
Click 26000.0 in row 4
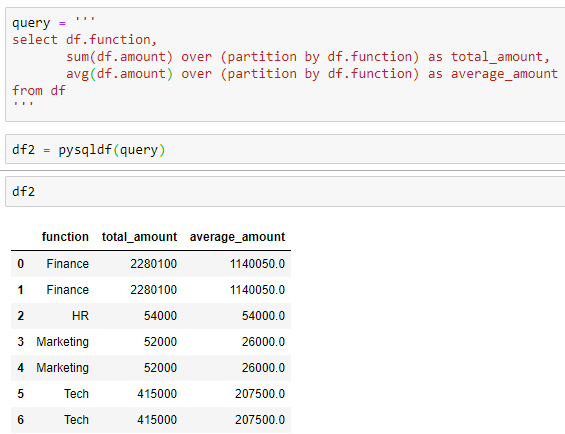click(x=263, y=368)
